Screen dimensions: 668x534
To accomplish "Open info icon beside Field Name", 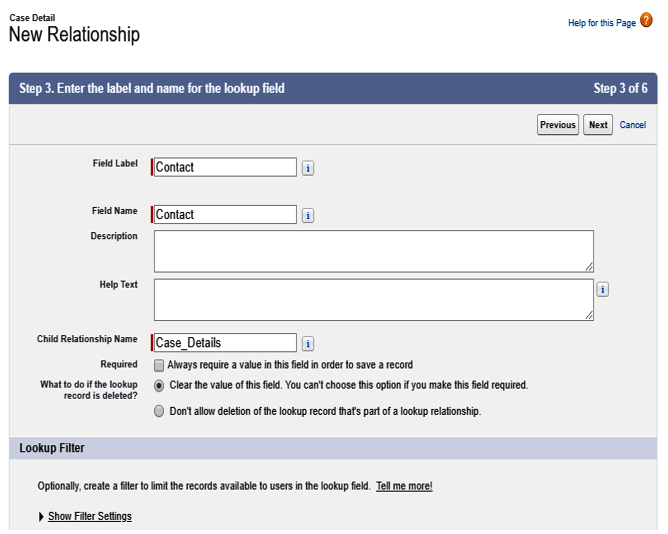I will pyautogui.click(x=308, y=215).
